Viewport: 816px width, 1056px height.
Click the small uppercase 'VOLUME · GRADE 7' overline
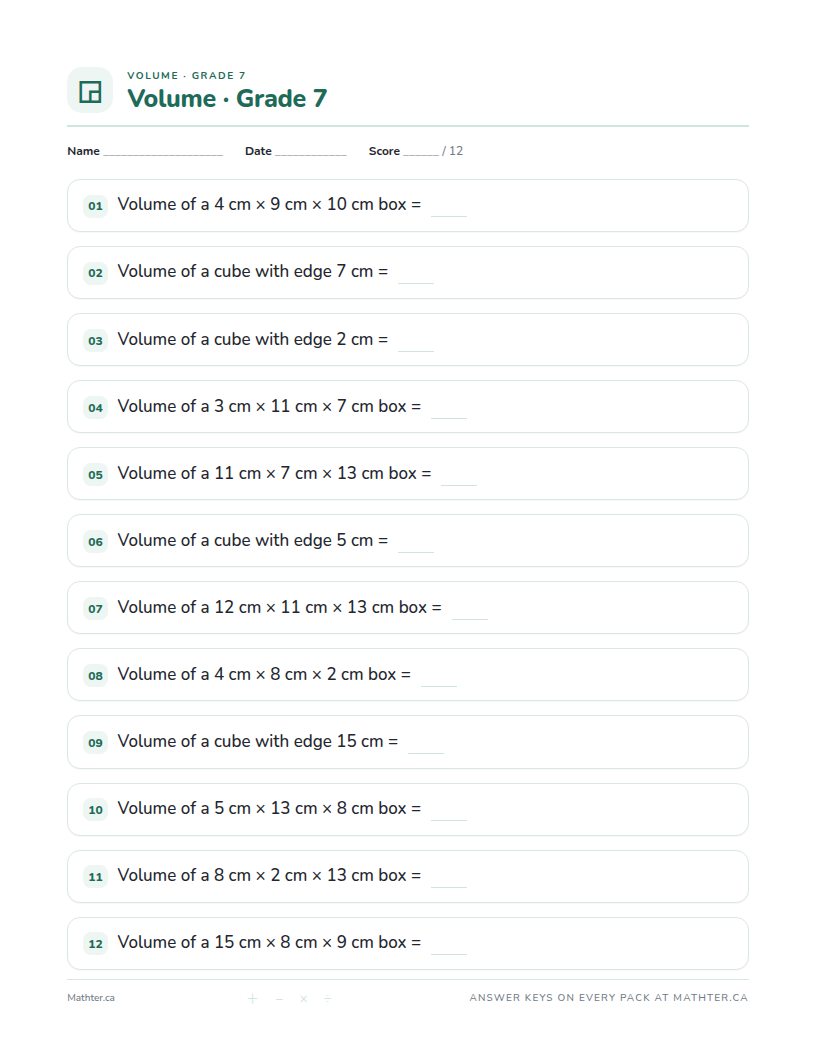pyautogui.click(x=186, y=75)
